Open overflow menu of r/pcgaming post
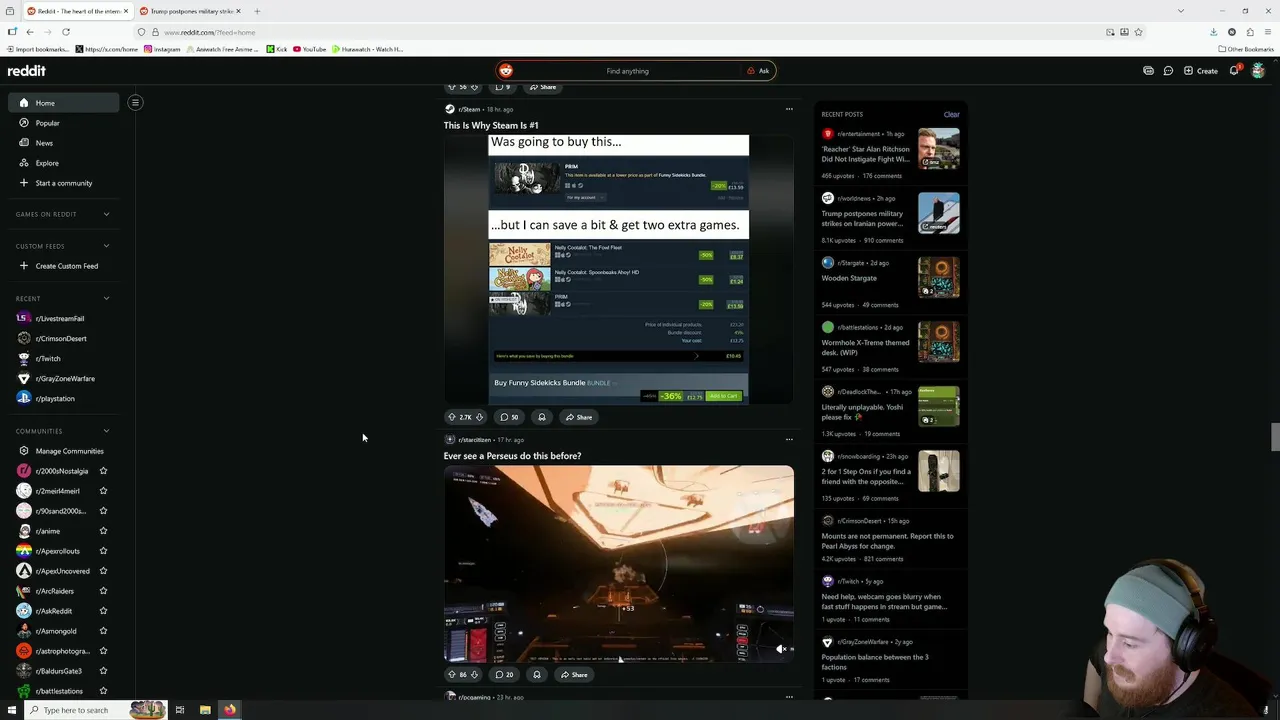 789,697
